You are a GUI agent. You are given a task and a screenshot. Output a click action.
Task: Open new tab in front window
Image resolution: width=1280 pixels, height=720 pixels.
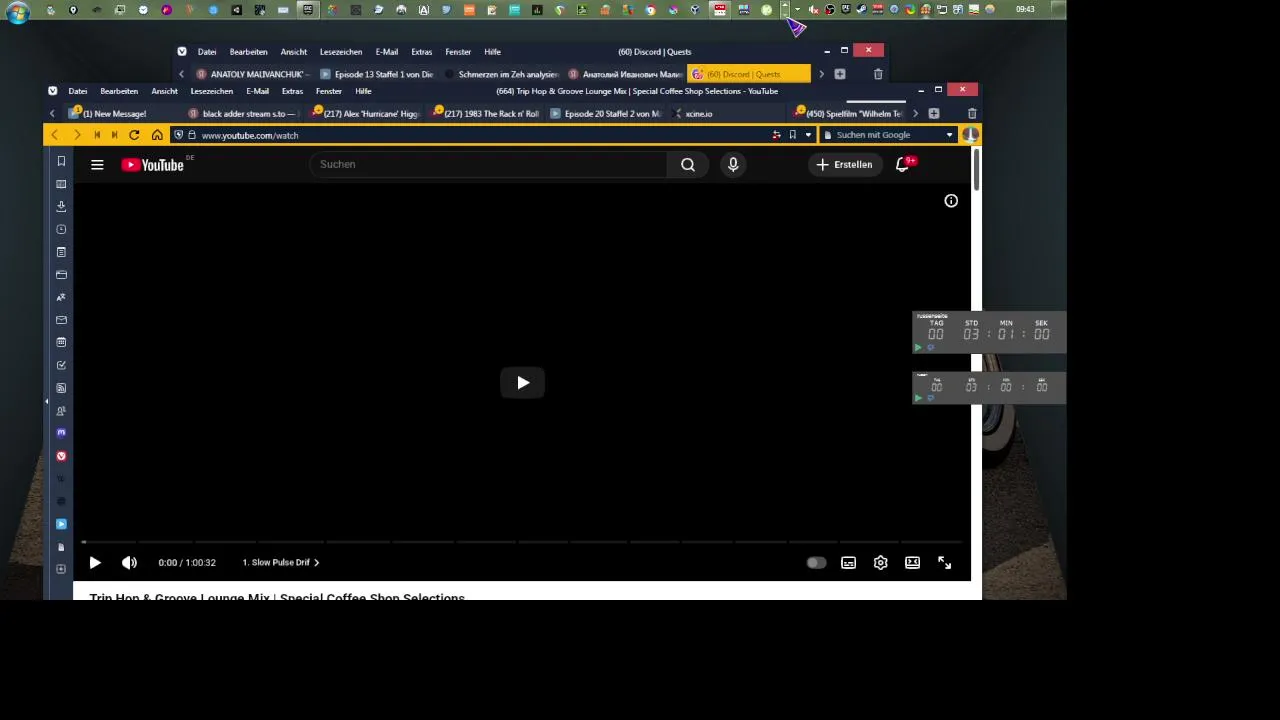coord(933,114)
